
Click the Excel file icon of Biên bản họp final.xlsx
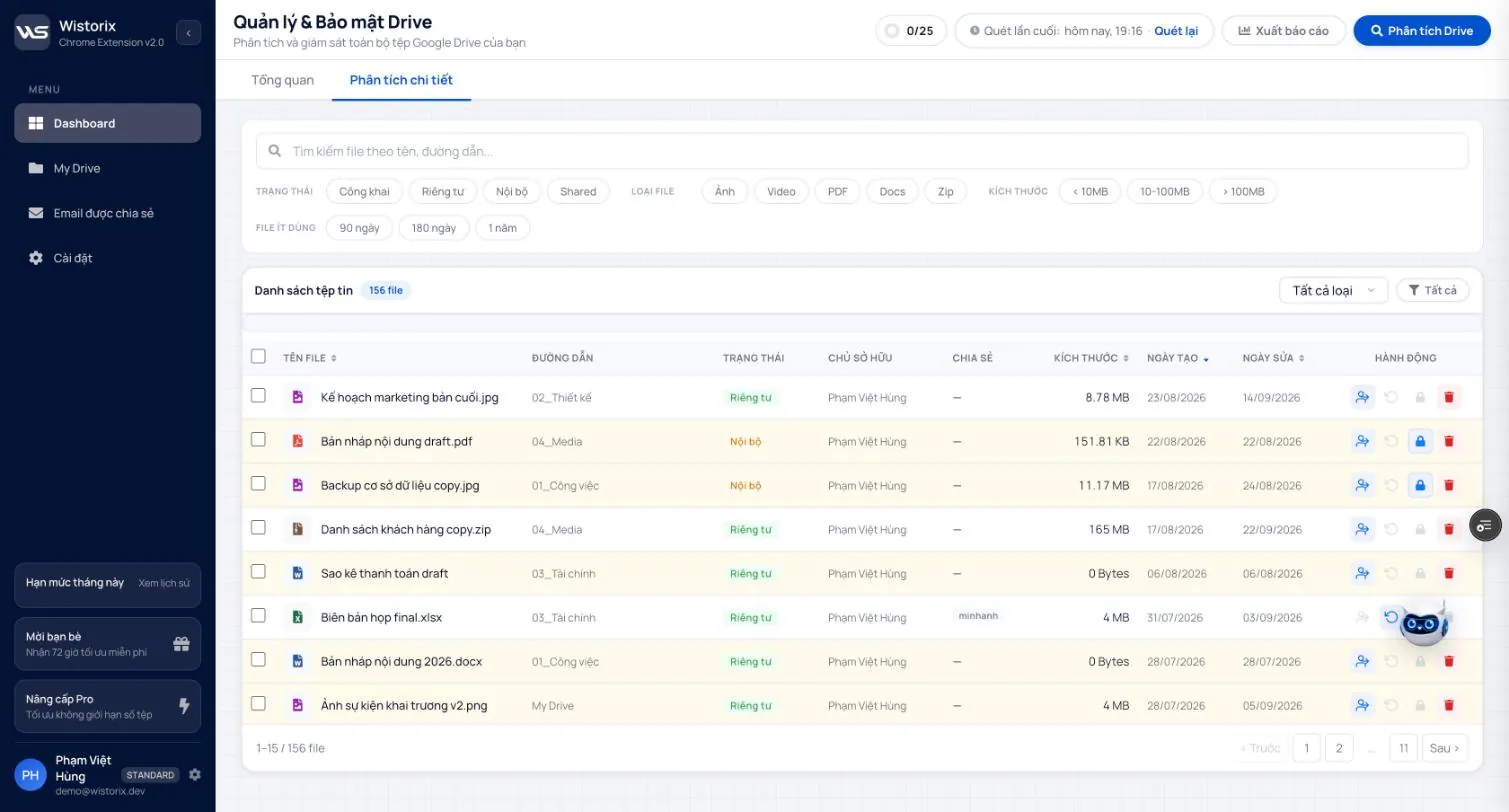[297, 617]
